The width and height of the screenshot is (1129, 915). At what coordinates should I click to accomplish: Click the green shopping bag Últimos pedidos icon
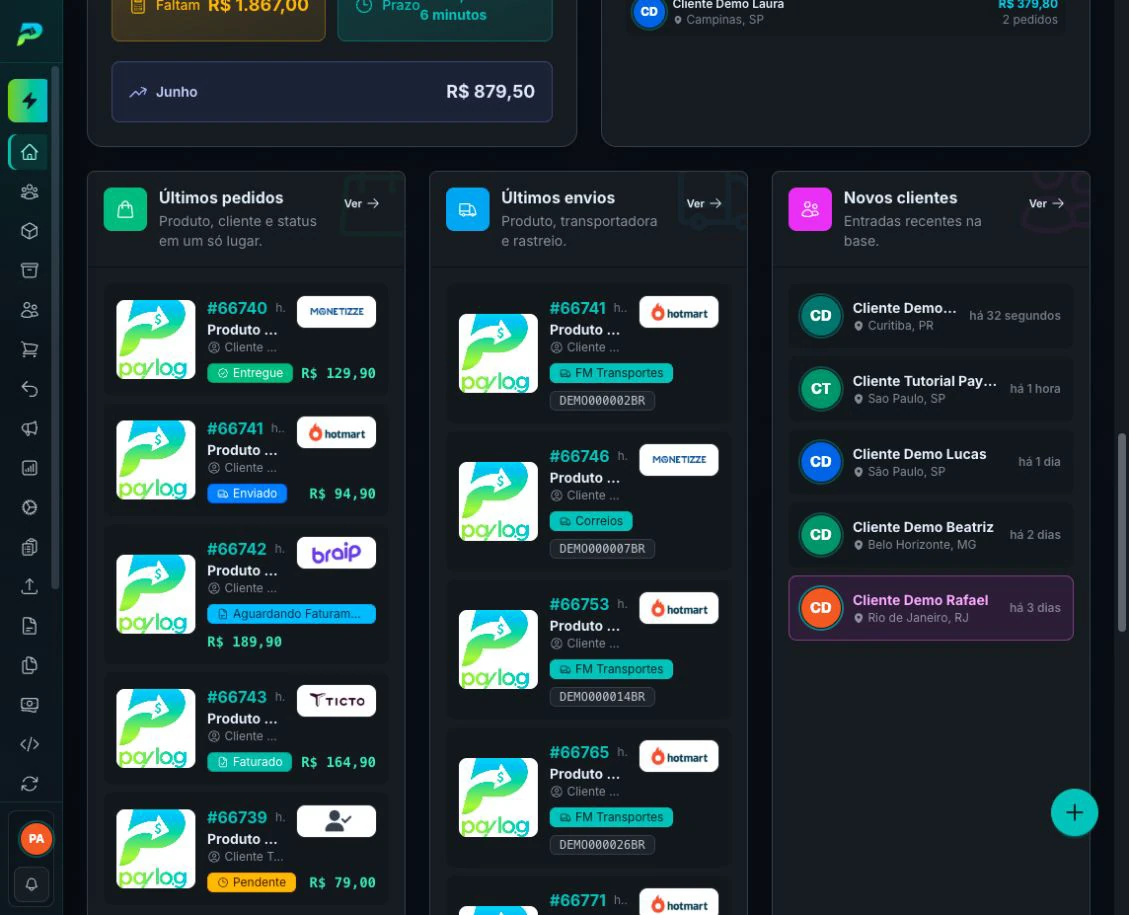pos(125,209)
